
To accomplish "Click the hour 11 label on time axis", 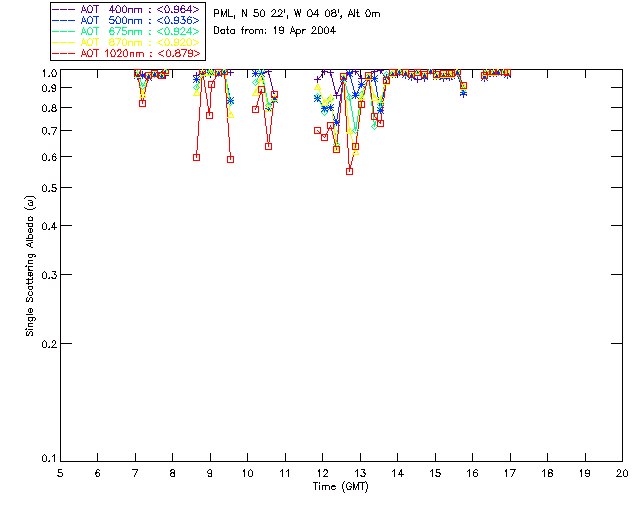I will click(285, 473).
